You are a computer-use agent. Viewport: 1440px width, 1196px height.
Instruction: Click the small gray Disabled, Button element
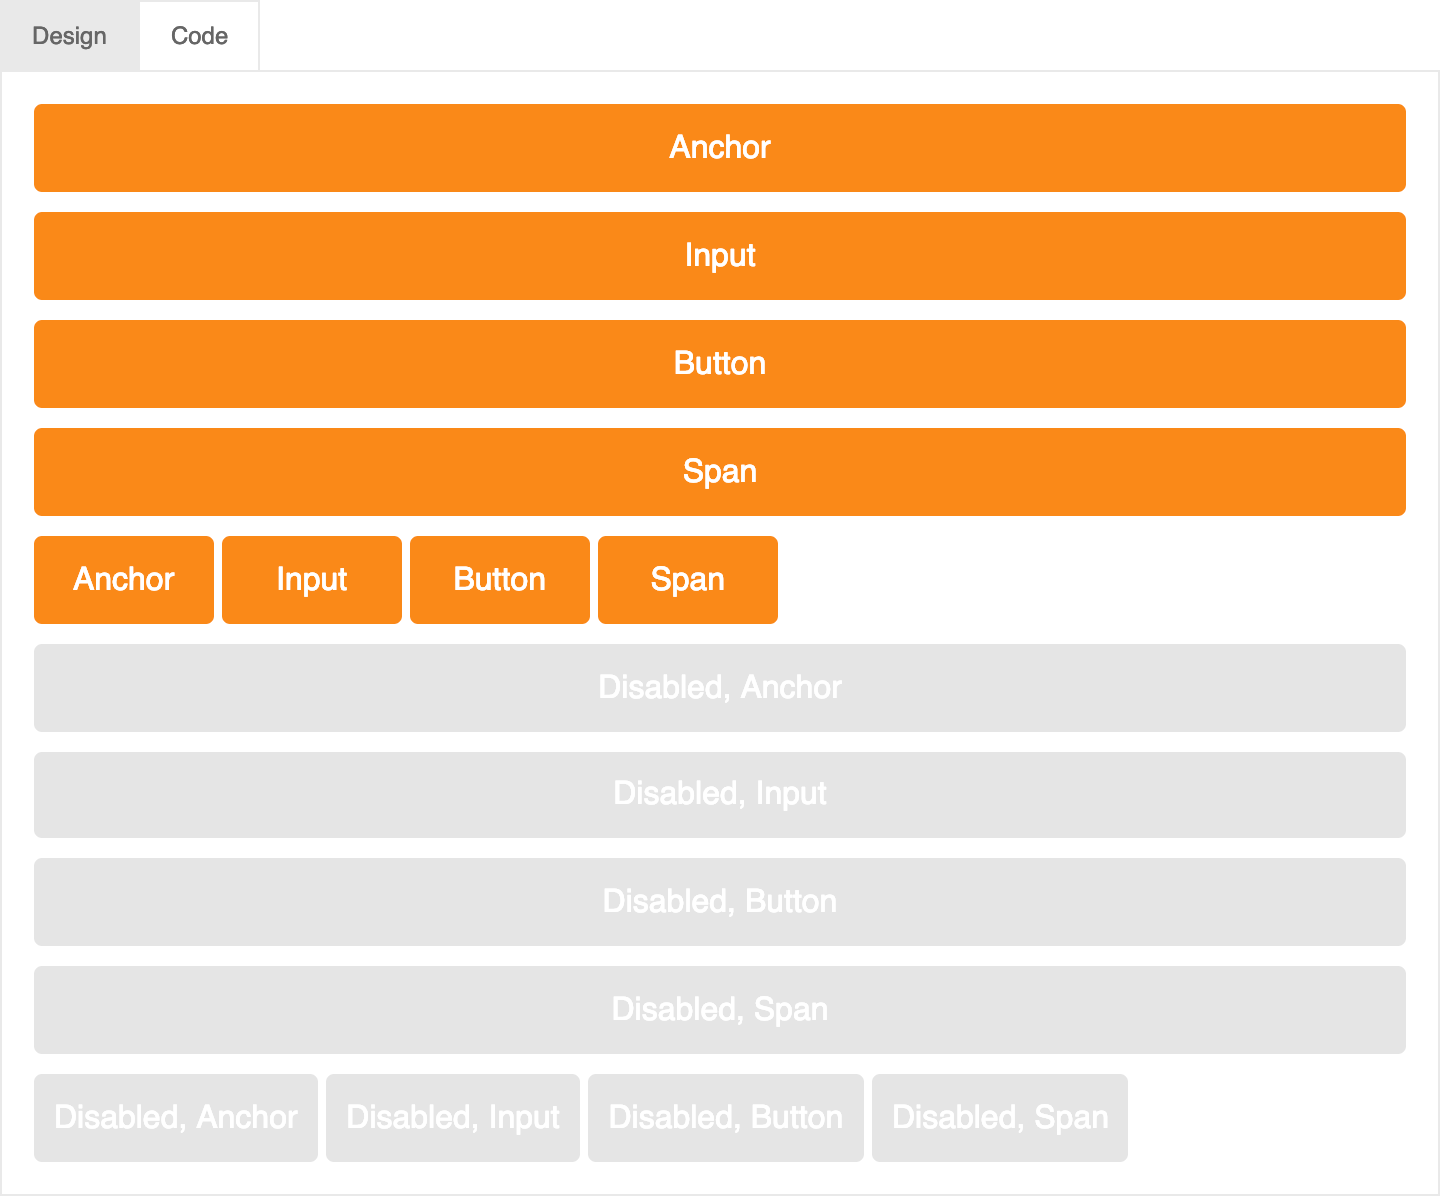pyautogui.click(x=726, y=1118)
